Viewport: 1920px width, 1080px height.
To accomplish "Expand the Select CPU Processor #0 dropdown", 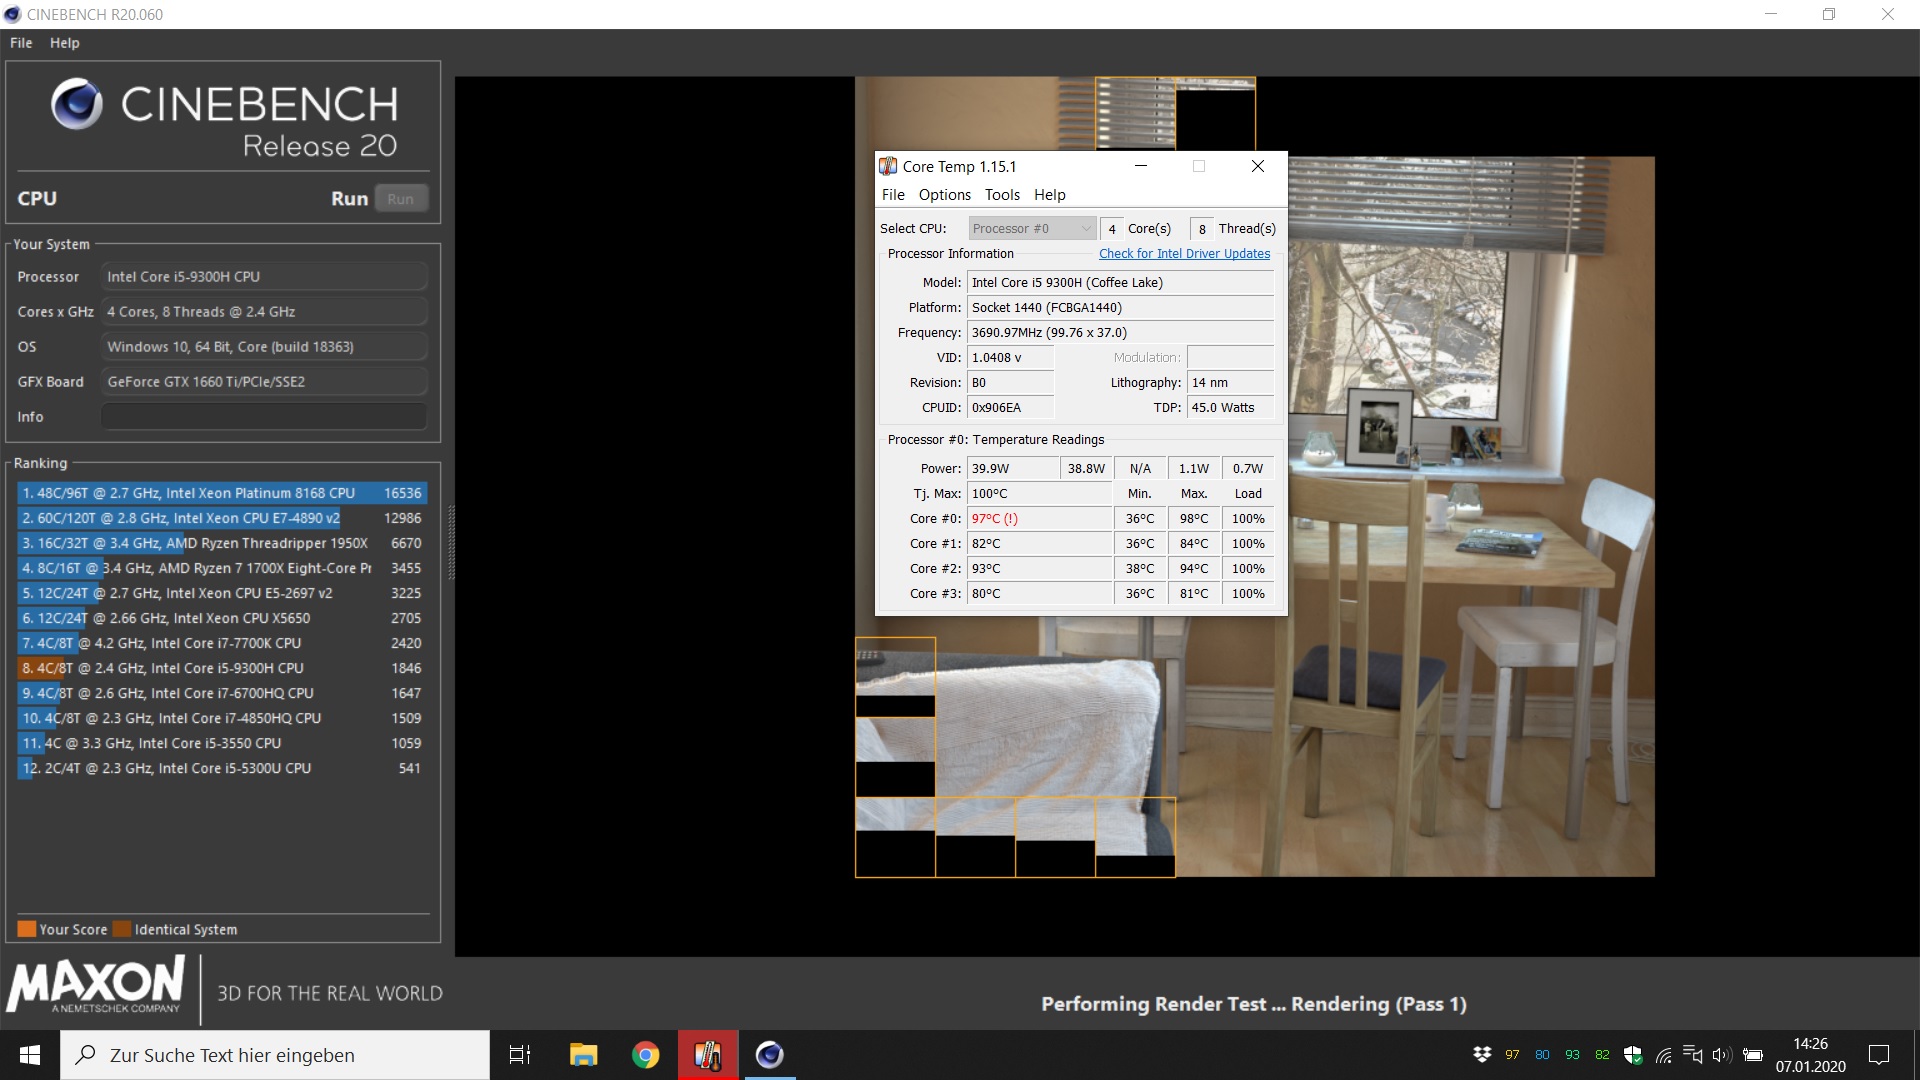I will coord(1032,229).
